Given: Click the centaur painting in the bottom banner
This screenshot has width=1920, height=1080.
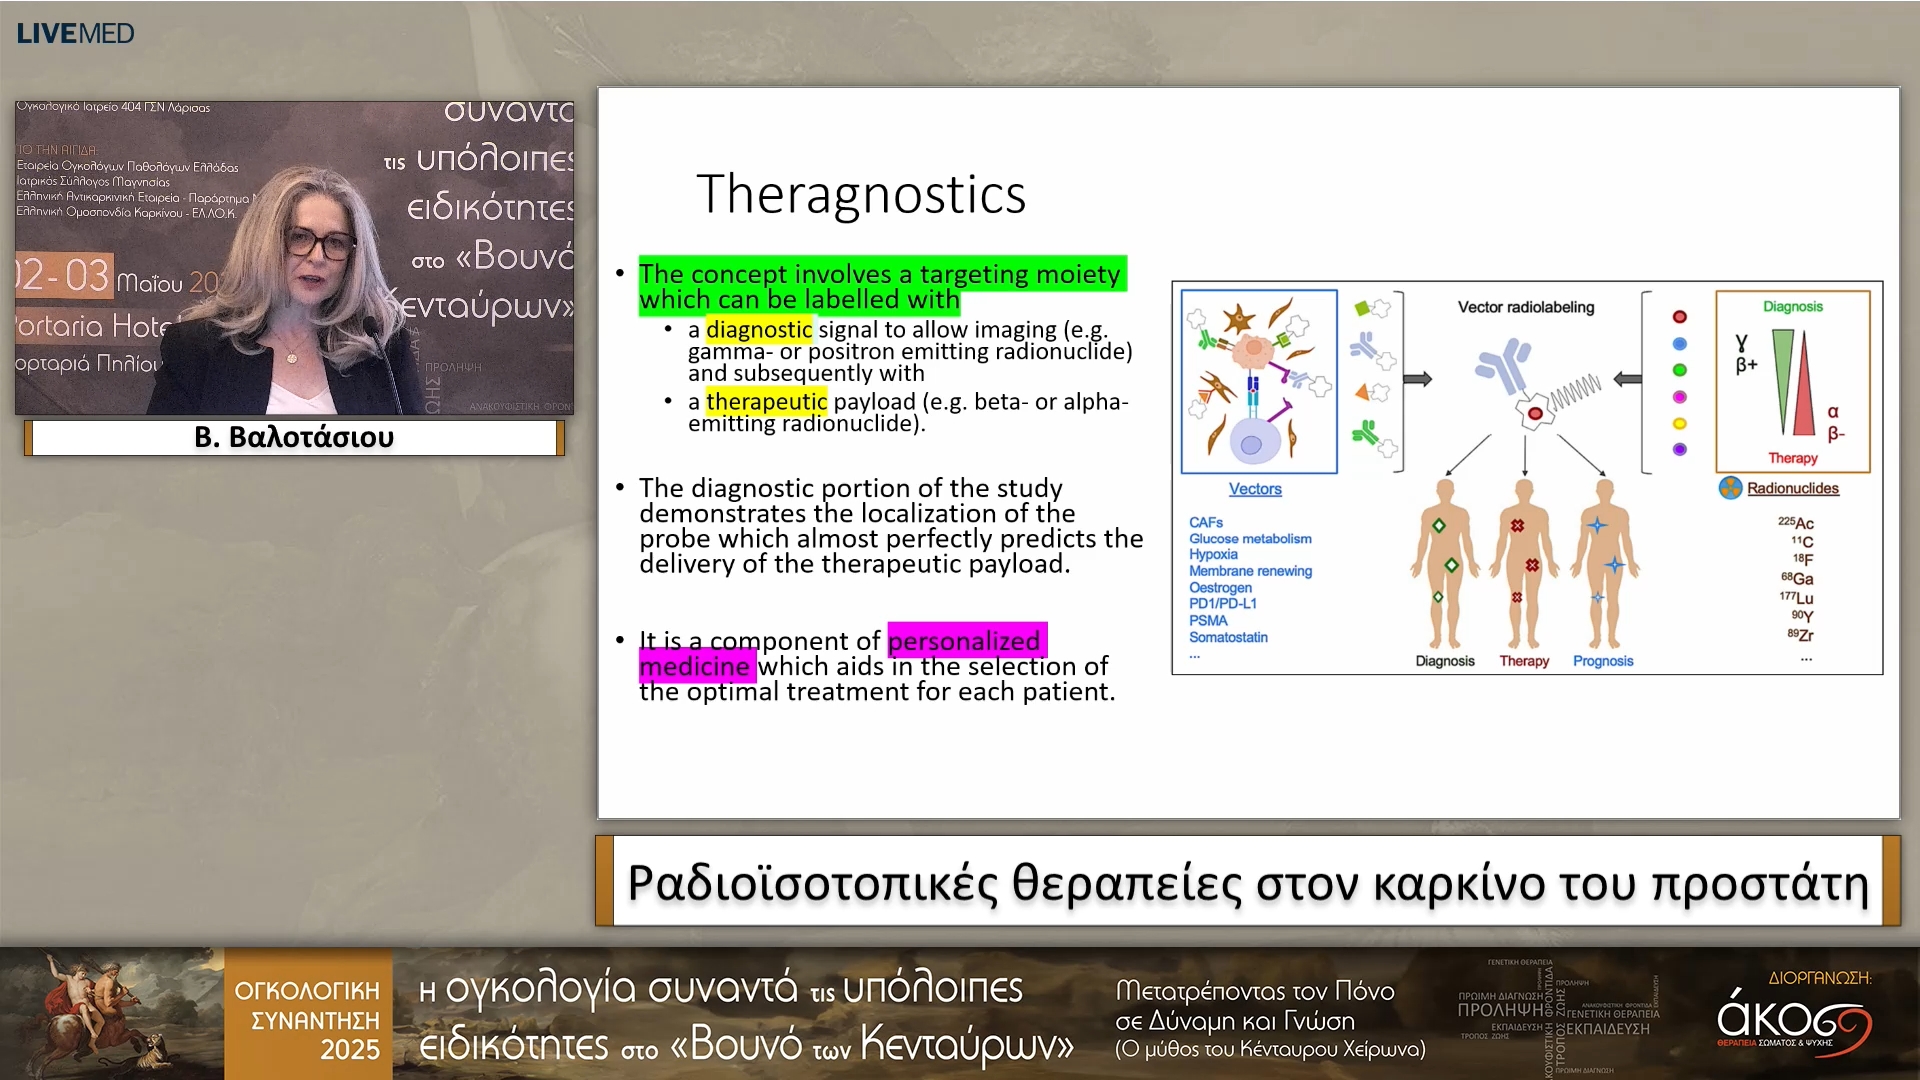Looking at the screenshot, I should (112, 1014).
